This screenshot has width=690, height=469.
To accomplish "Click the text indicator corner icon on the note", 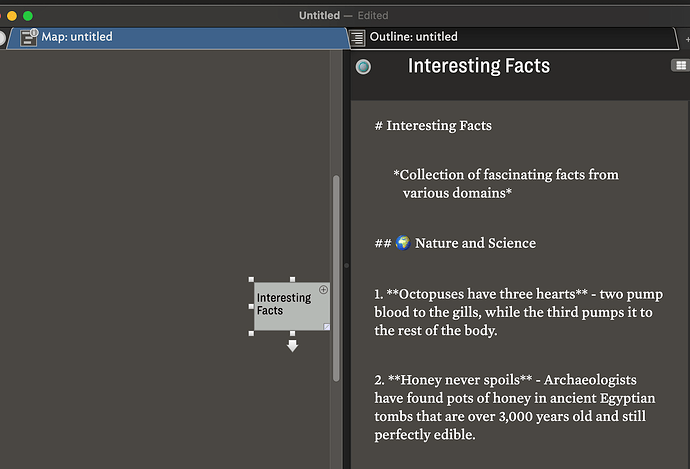I will [327, 326].
